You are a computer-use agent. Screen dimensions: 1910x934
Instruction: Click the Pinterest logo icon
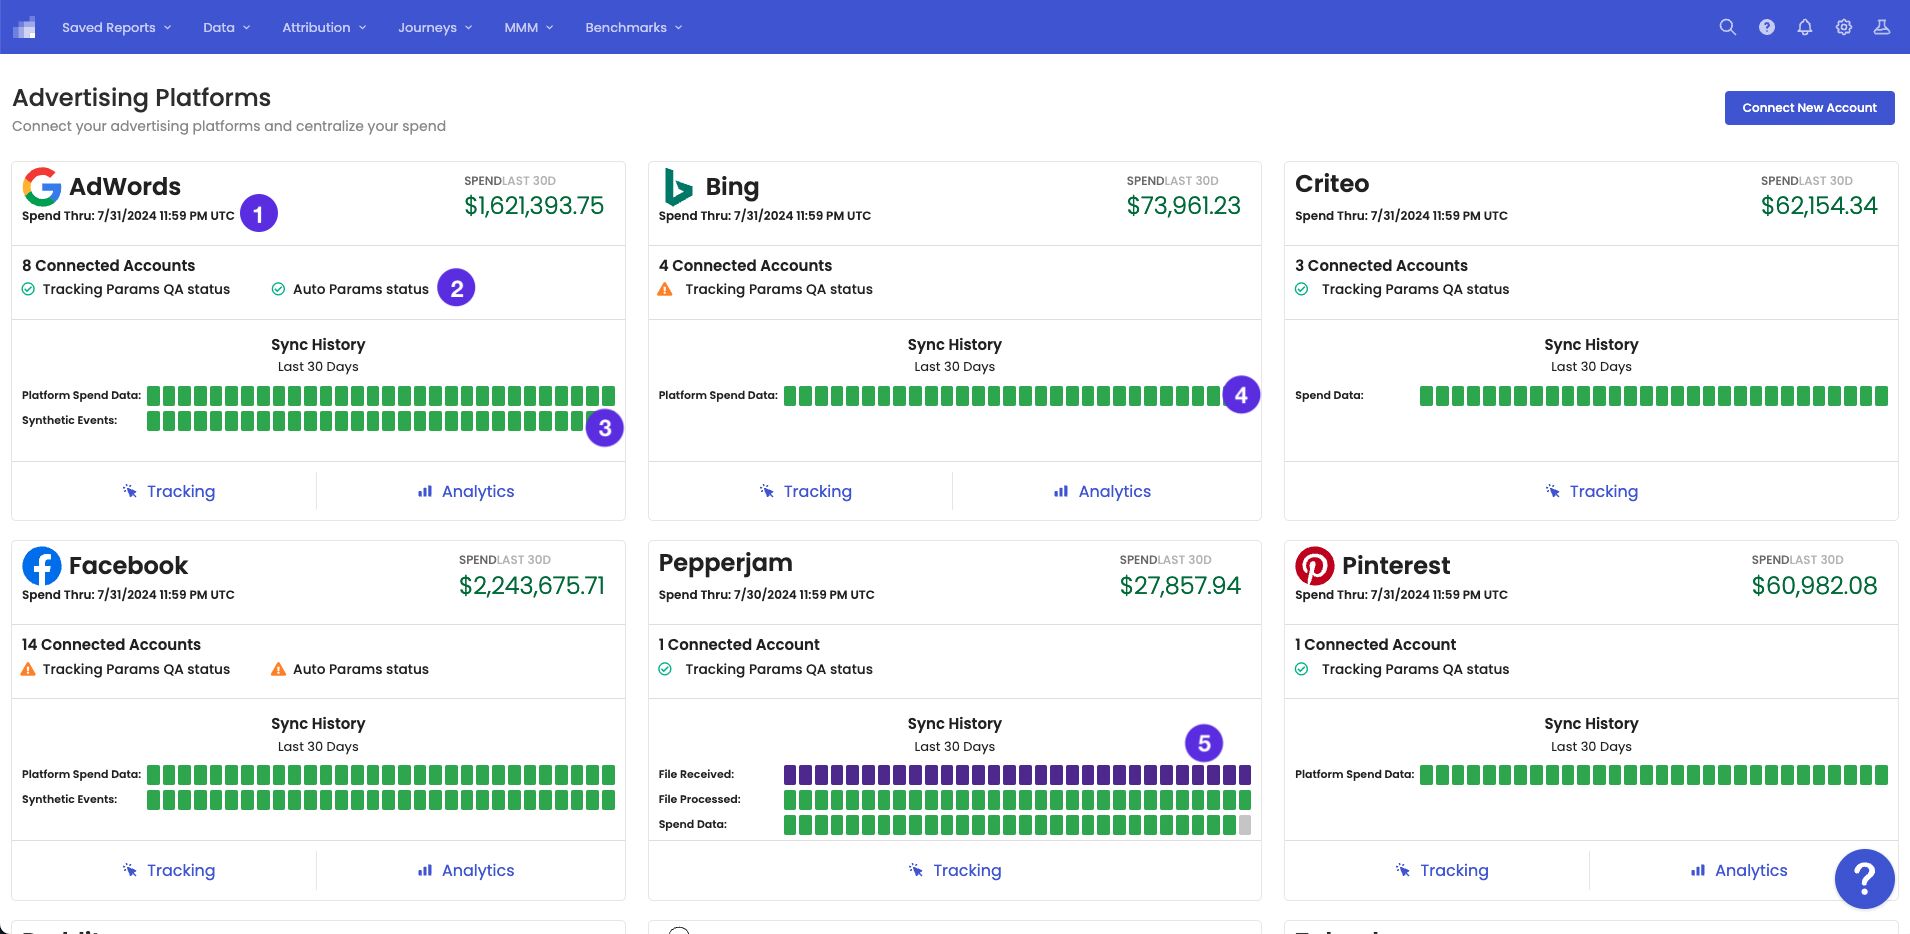point(1315,566)
